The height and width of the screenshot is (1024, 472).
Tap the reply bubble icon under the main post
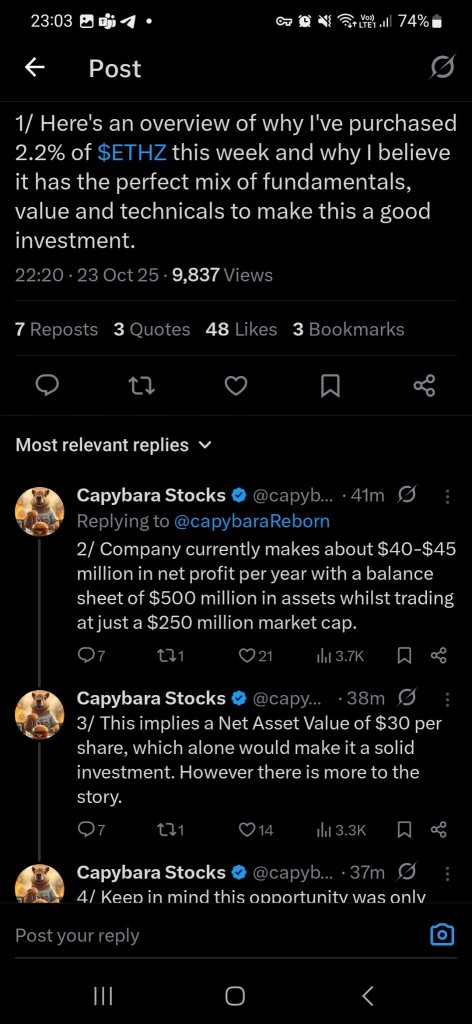(46, 387)
